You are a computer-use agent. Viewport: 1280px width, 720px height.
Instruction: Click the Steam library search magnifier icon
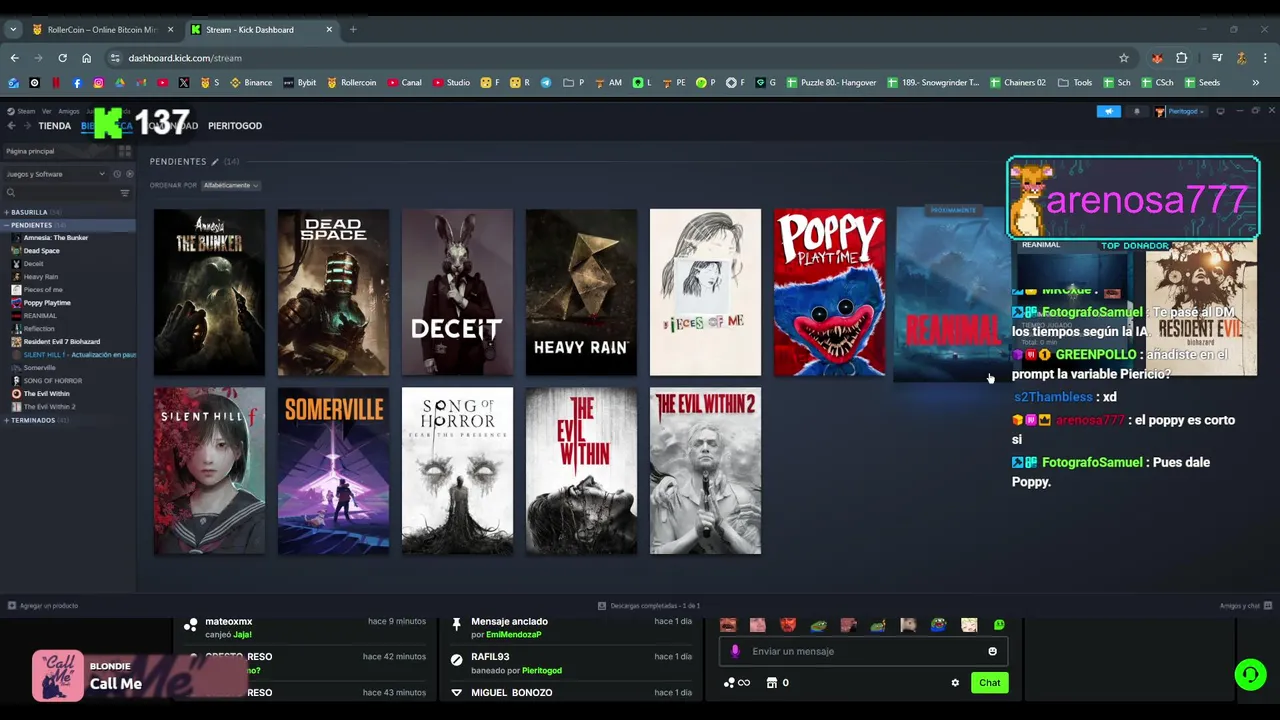point(11,193)
